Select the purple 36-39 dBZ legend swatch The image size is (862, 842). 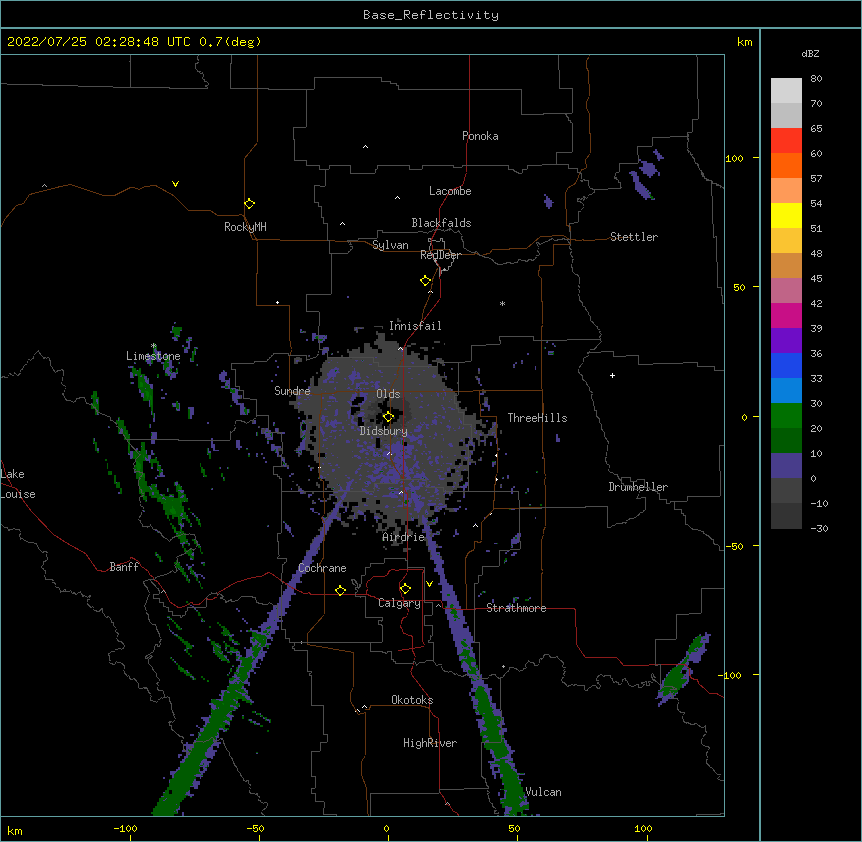coord(786,341)
